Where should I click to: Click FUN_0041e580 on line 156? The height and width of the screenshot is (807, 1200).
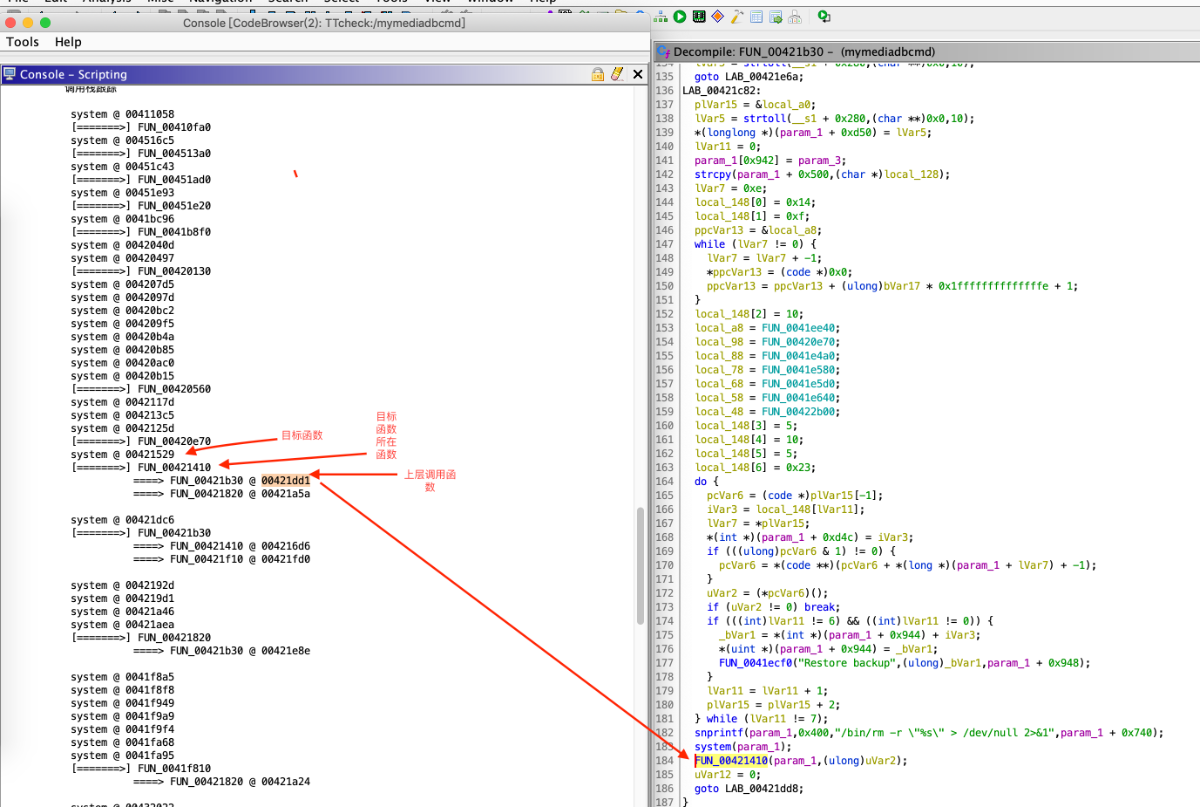tap(800, 369)
